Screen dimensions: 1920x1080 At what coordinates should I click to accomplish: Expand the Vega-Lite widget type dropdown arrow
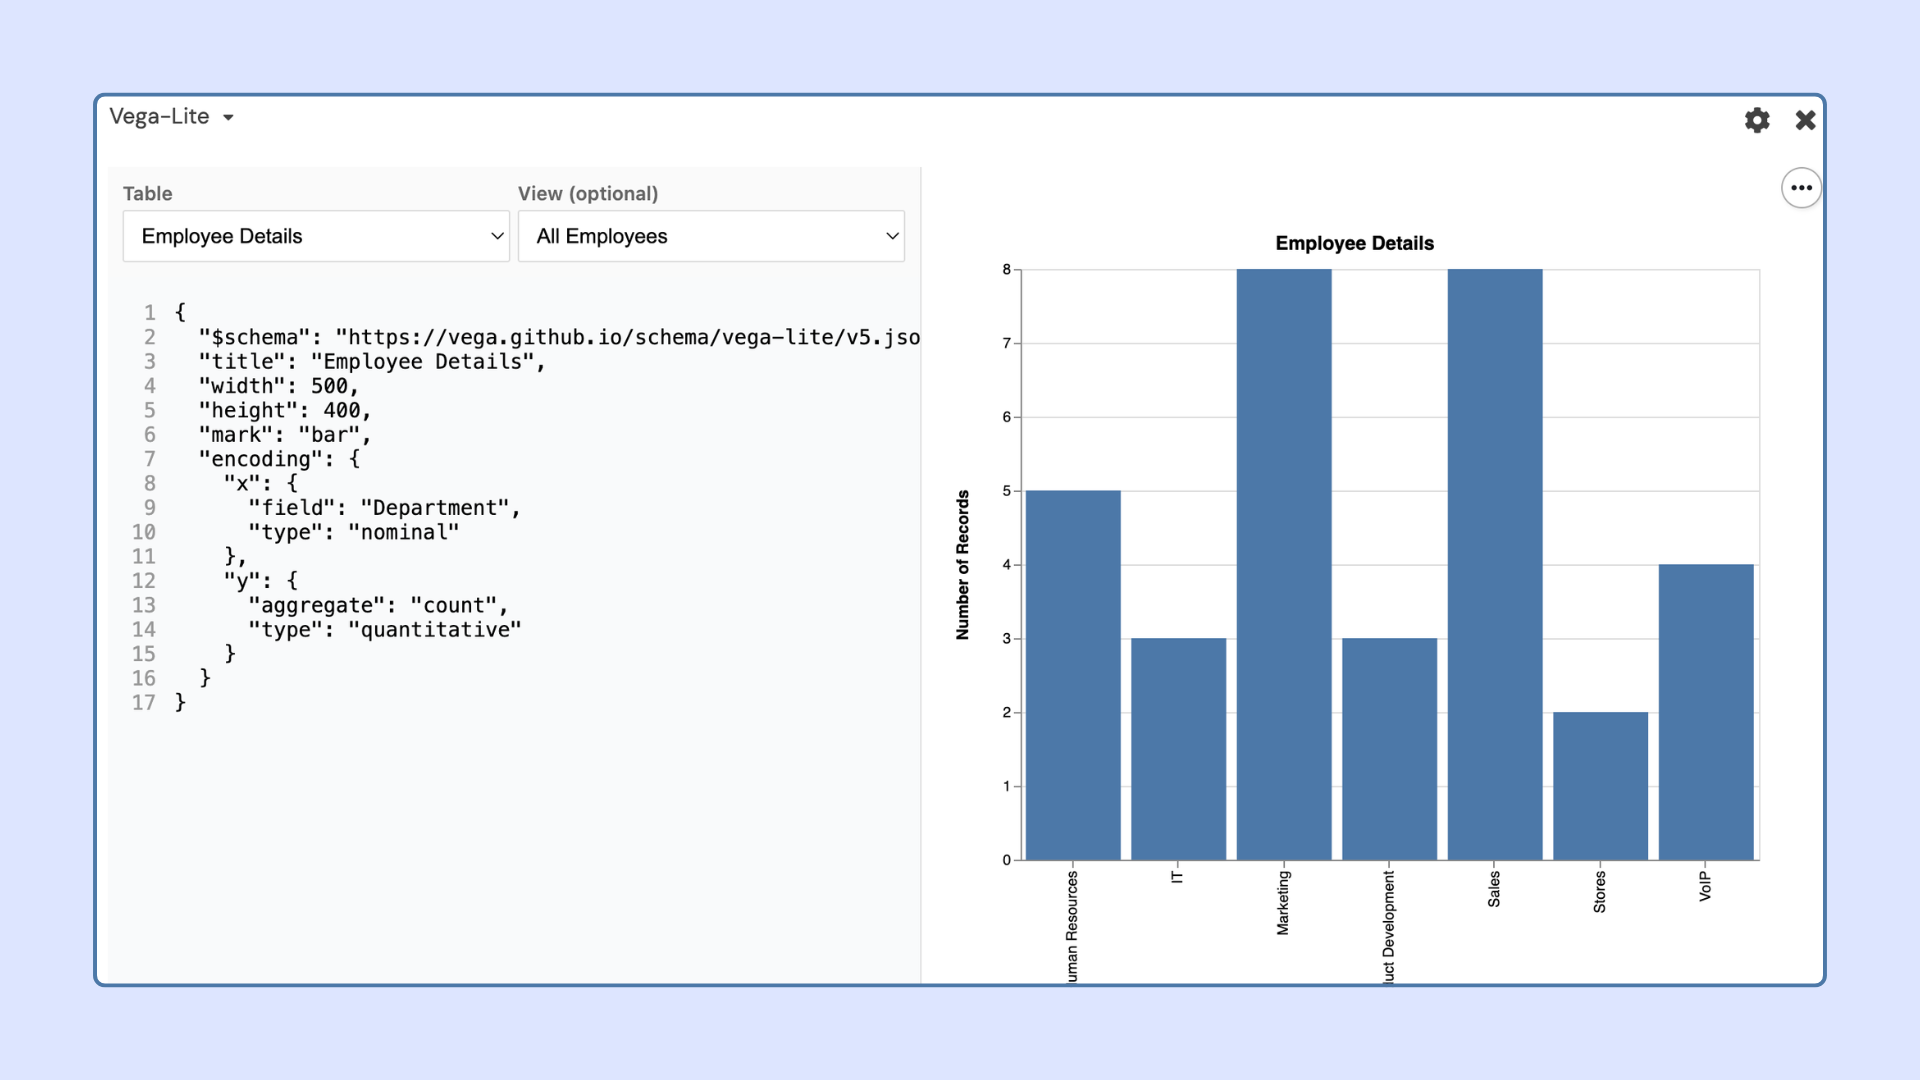coord(228,118)
